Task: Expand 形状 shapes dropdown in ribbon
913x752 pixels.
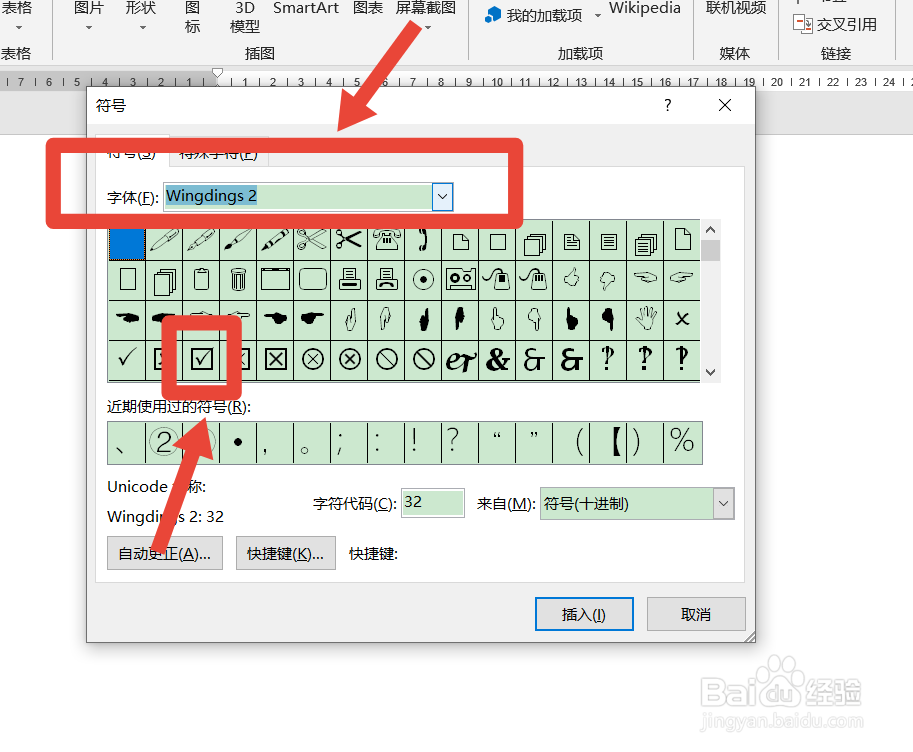Action: 143,27
